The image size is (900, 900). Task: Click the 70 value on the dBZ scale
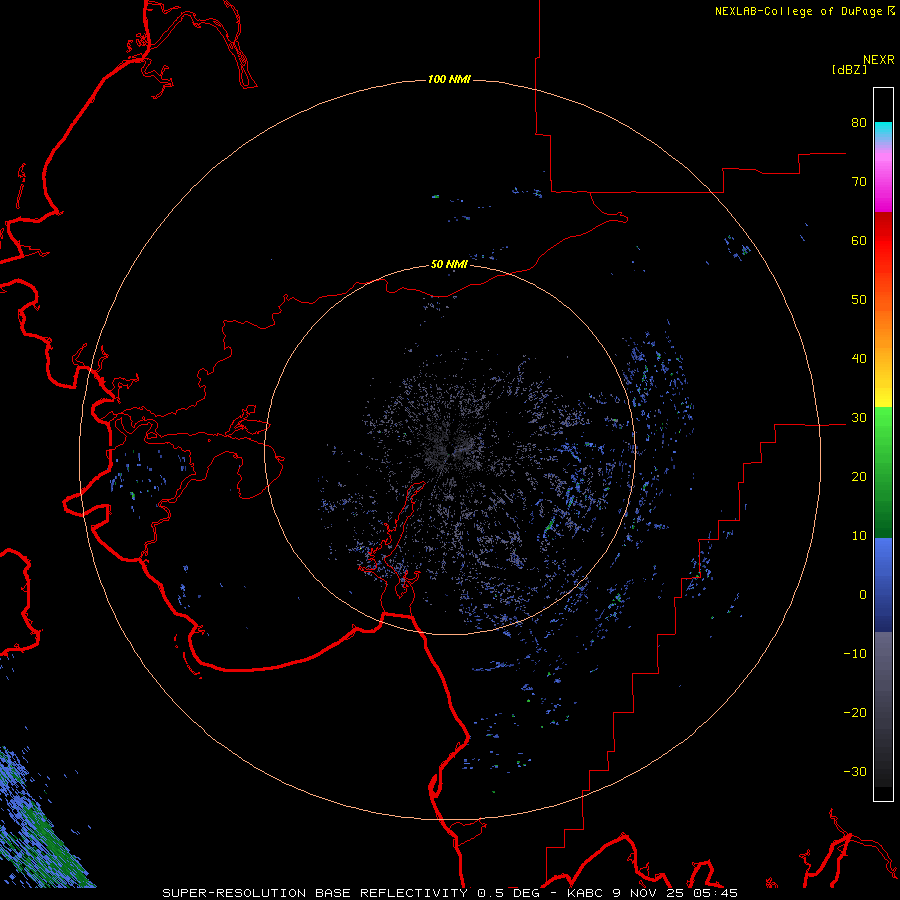click(859, 181)
